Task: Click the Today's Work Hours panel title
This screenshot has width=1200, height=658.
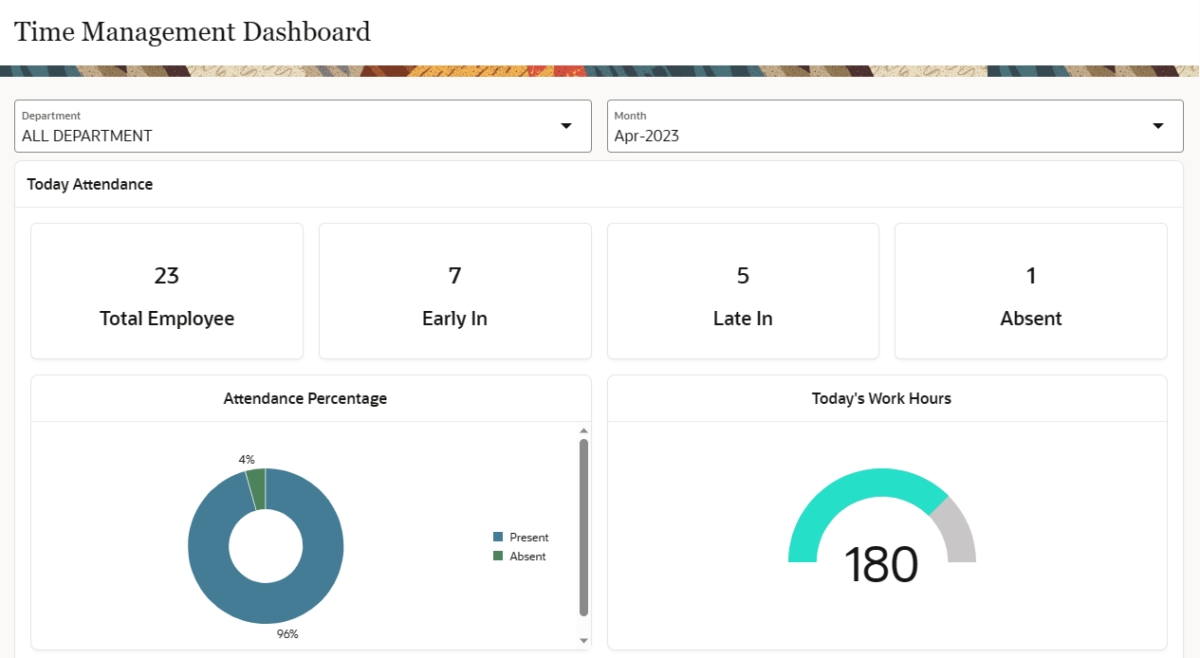Action: coord(881,398)
